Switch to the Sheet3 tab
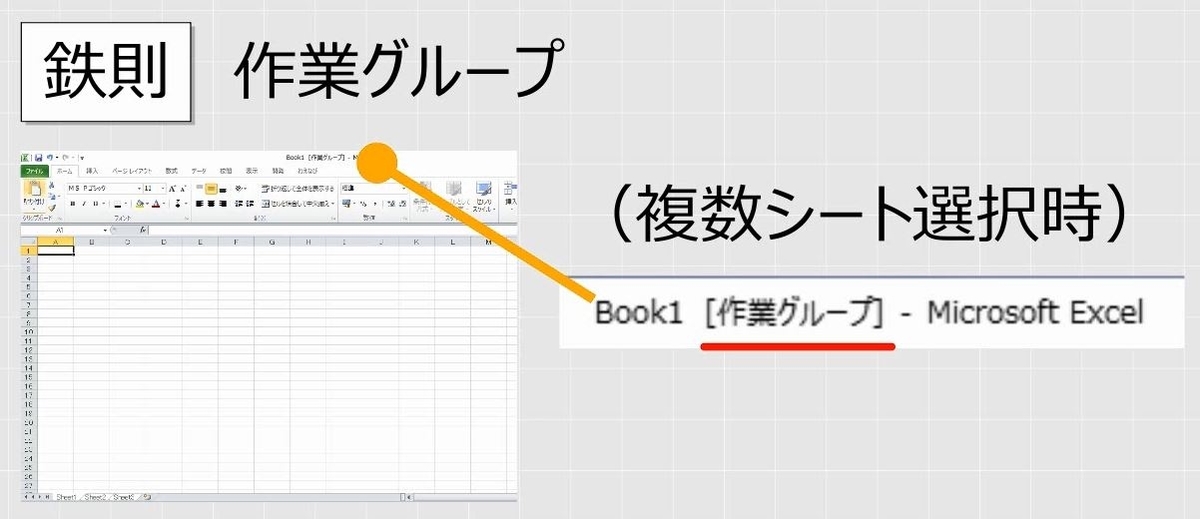 [123, 497]
